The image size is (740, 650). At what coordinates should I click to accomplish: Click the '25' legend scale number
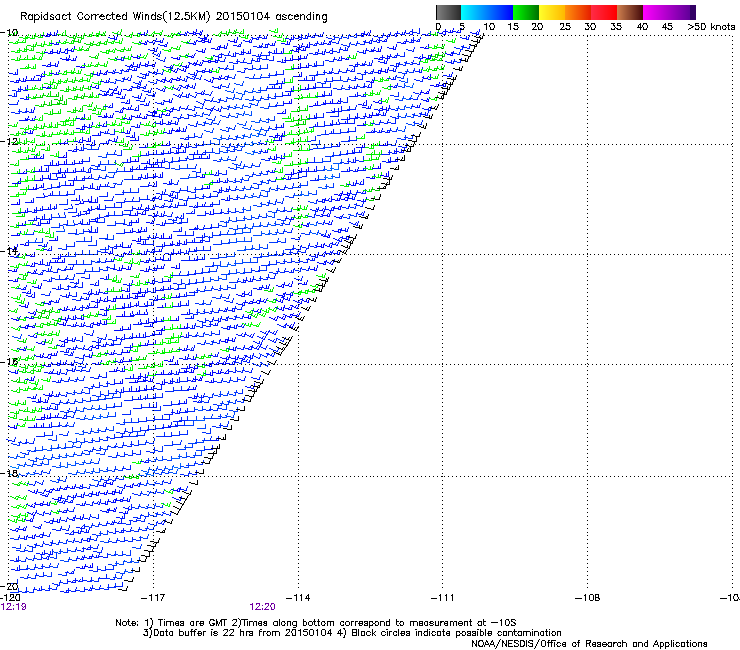pyautogui.click(x=565, y=27)
